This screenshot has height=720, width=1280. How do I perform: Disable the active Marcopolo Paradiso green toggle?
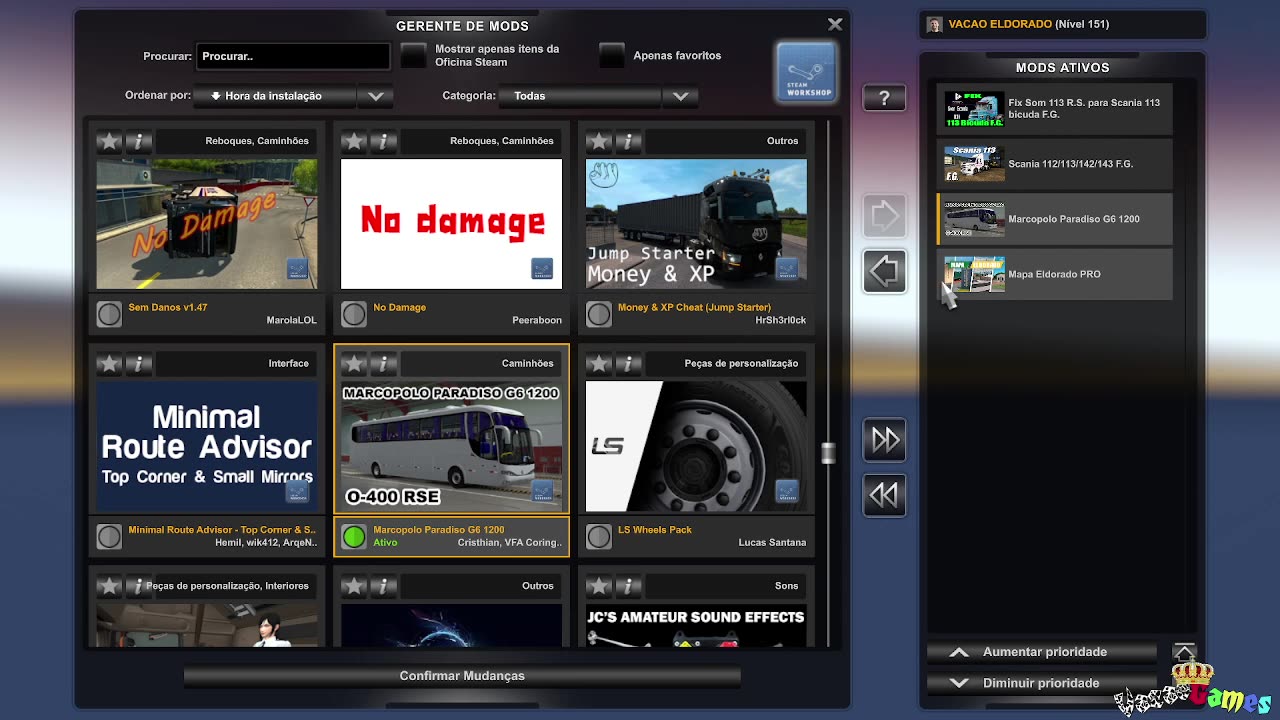coord(354,537)
